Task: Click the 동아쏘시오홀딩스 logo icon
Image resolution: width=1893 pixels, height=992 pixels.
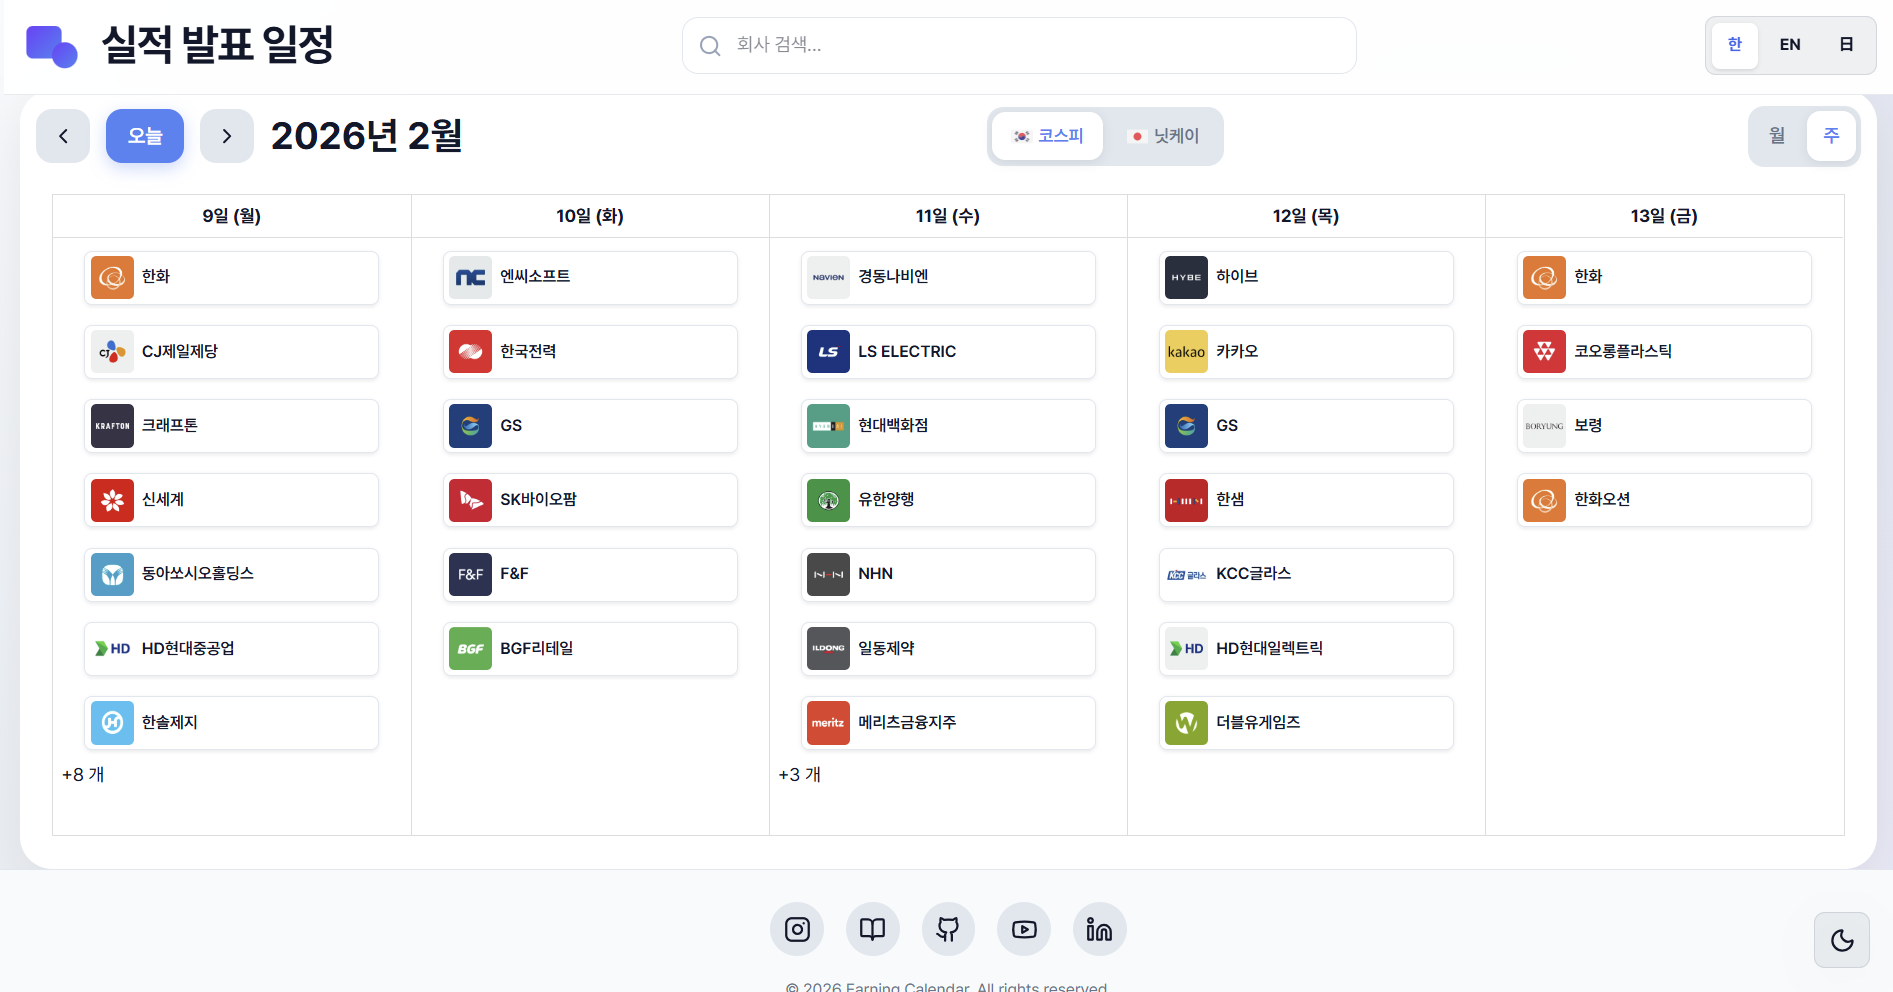Action: click(112, 575)
